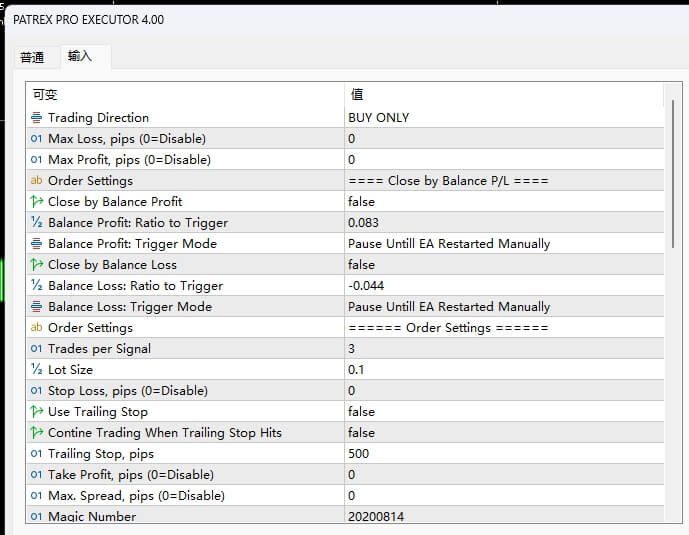Toggle Close by Balance Profit false value
Screen dimensions: 689x535
point(504,202)
